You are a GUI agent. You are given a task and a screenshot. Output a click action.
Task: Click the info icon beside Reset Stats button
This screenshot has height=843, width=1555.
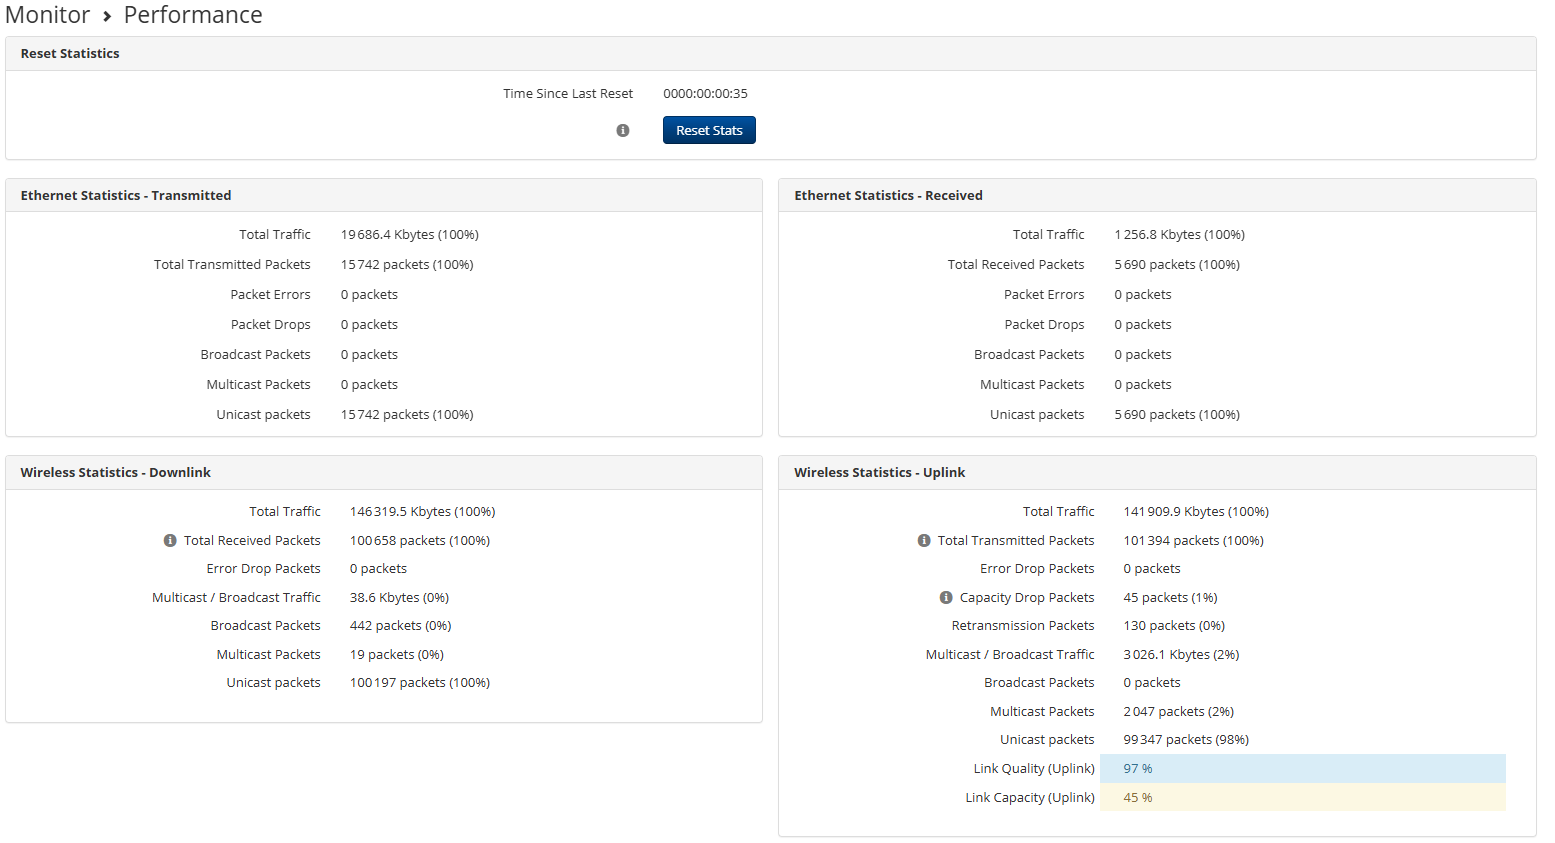coord(623,131)
